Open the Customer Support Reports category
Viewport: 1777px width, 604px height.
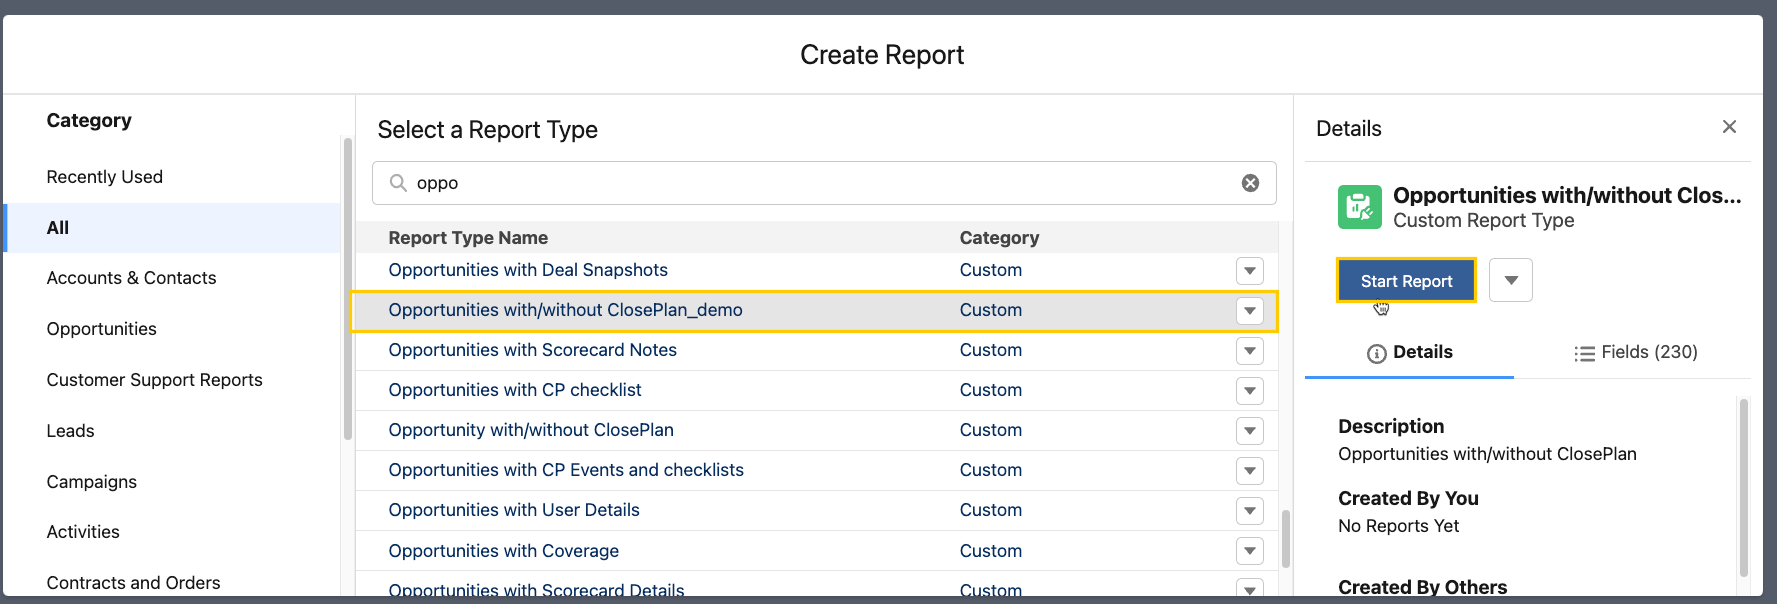click(154, 380)
